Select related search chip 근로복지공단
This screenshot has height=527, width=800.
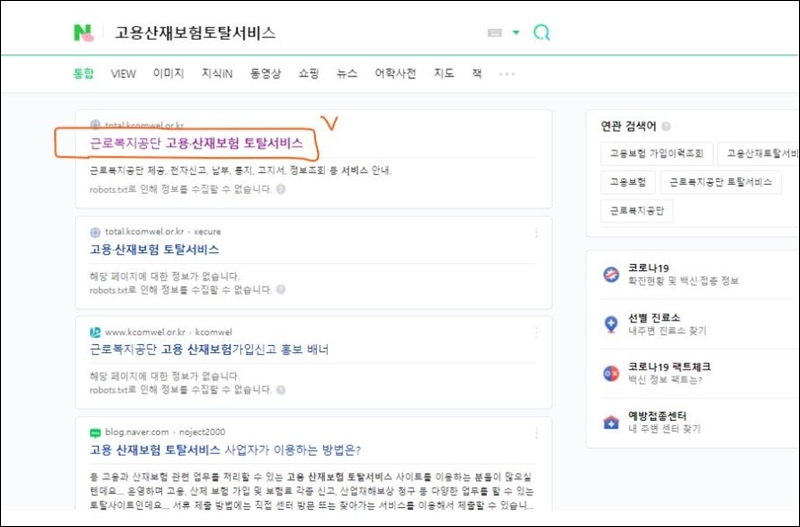click(x=637, y=211)
